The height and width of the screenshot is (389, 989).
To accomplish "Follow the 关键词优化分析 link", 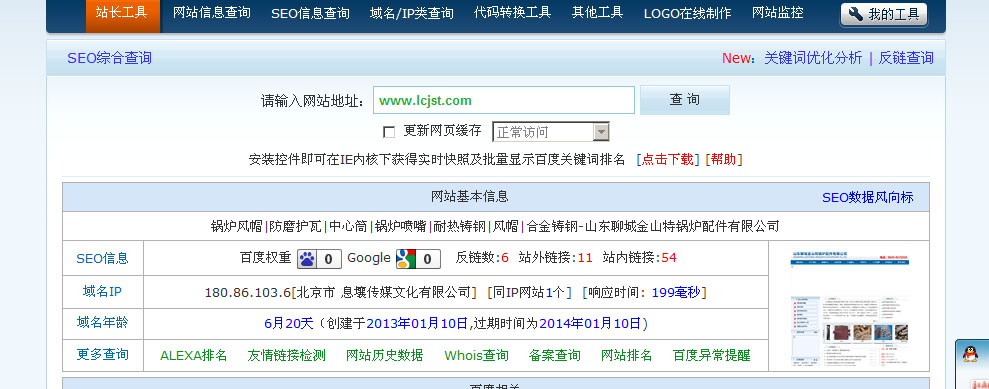I will (813, 58).
